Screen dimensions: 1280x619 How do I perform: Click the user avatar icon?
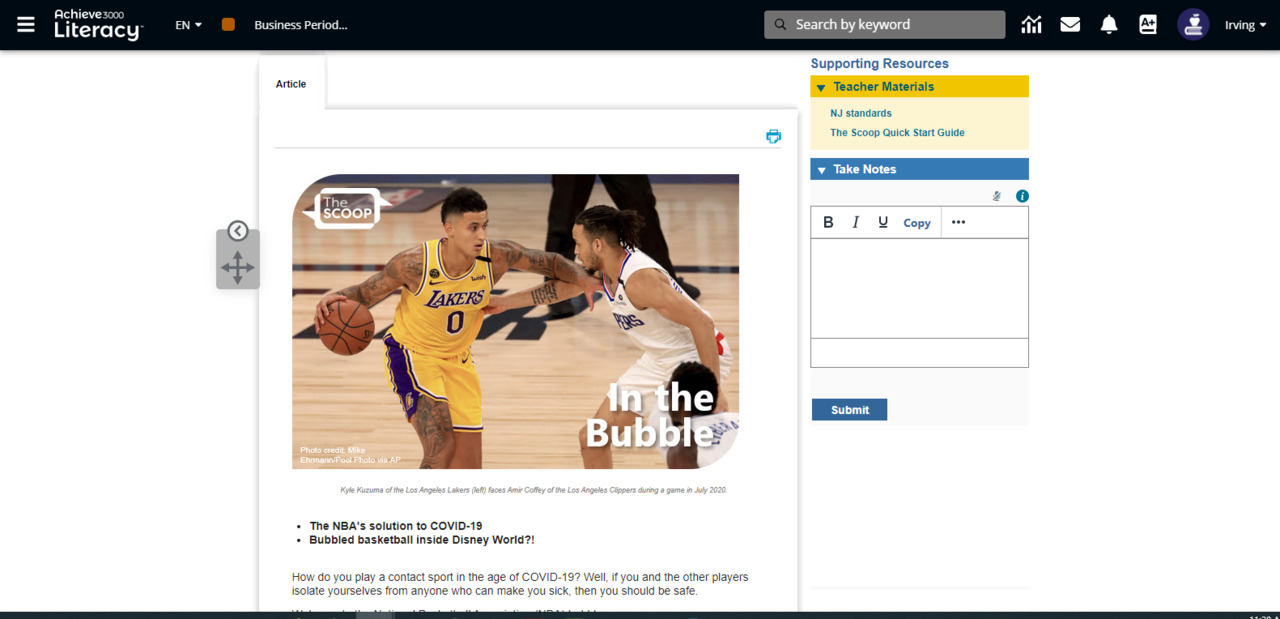pyautogui.click(x=1193, y=25)
